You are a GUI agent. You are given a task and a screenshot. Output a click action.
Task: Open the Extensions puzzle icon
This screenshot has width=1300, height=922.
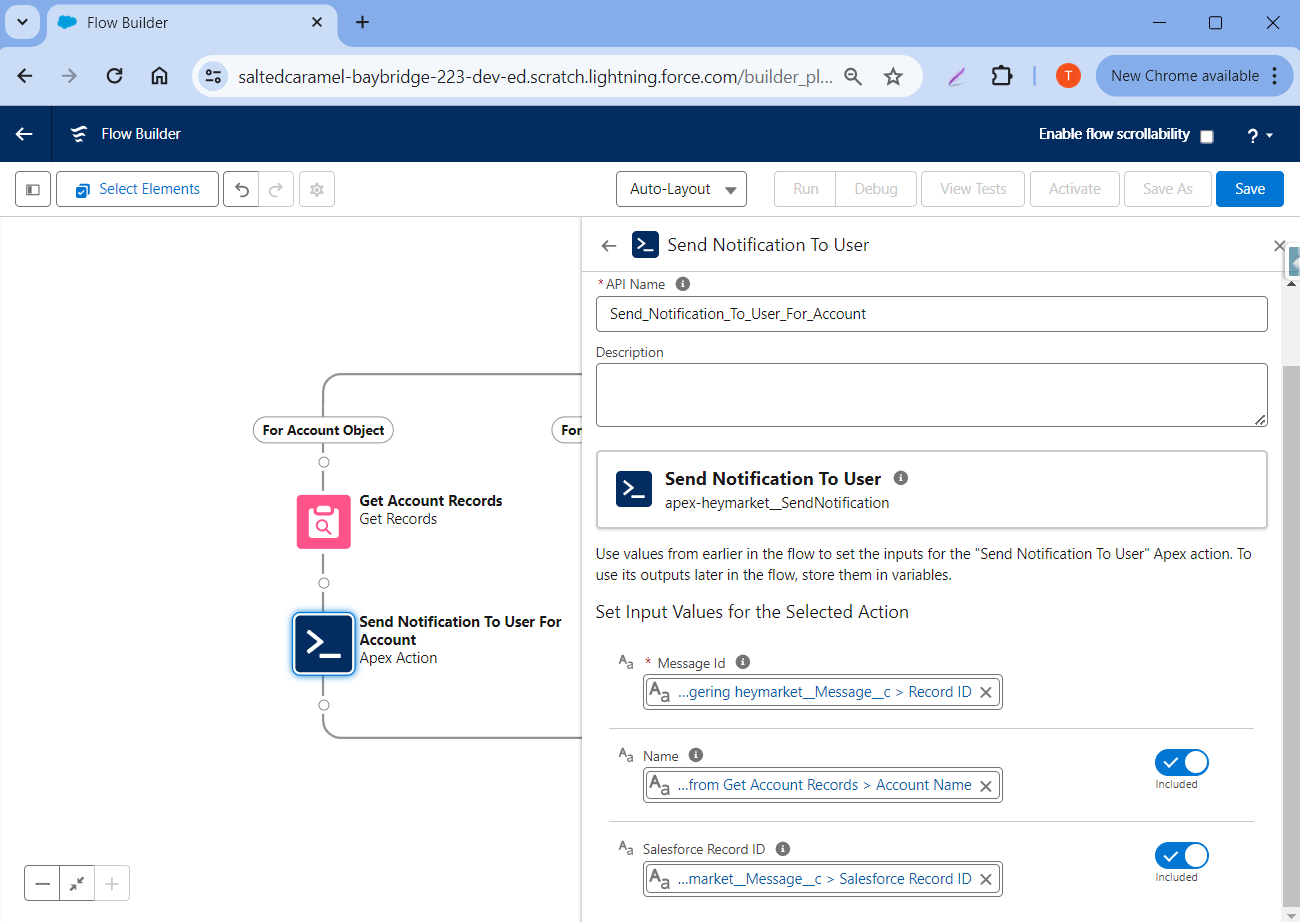point(1001,76)
